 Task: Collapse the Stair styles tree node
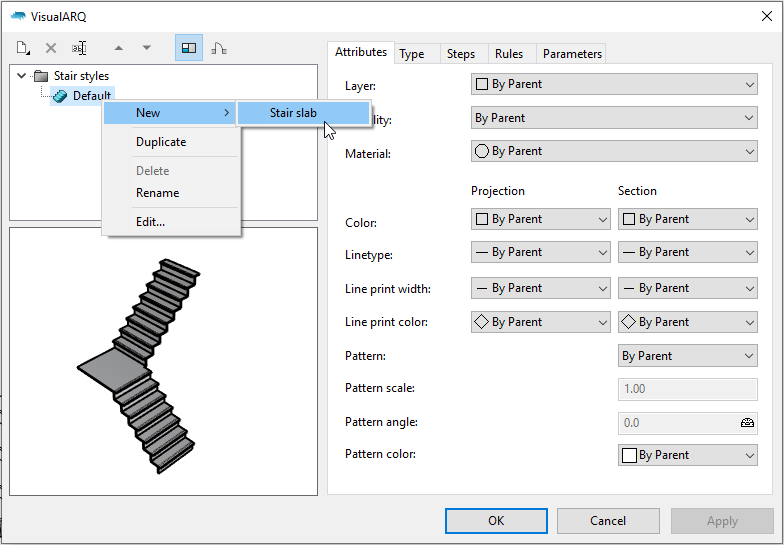(x=22, y=76)
